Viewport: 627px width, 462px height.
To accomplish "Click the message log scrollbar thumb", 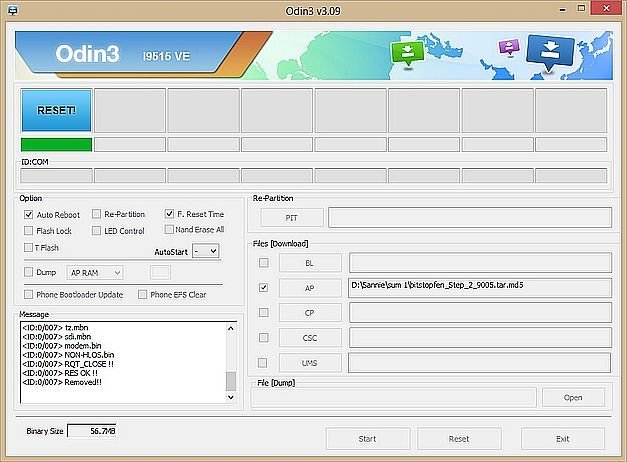I will click(x=231, y=381).
